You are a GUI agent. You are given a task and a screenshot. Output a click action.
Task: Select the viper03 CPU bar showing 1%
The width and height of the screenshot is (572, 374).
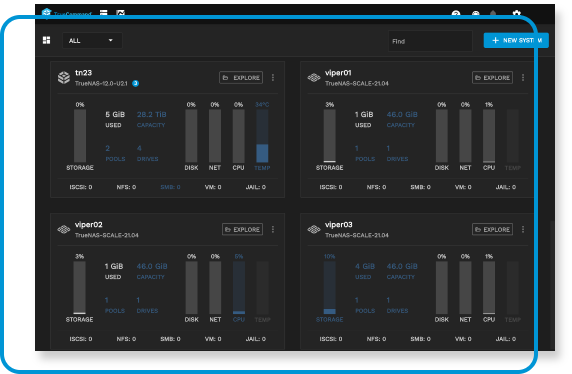click(x=489, y=288)
